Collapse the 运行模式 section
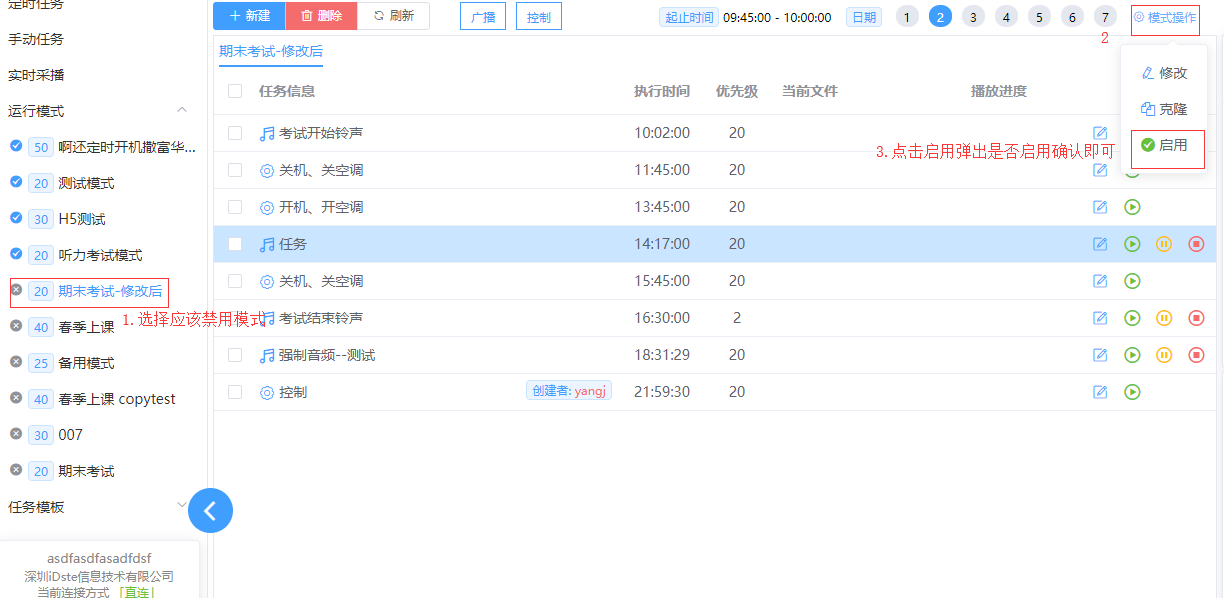1224x598 pixels. click(182, 110)
